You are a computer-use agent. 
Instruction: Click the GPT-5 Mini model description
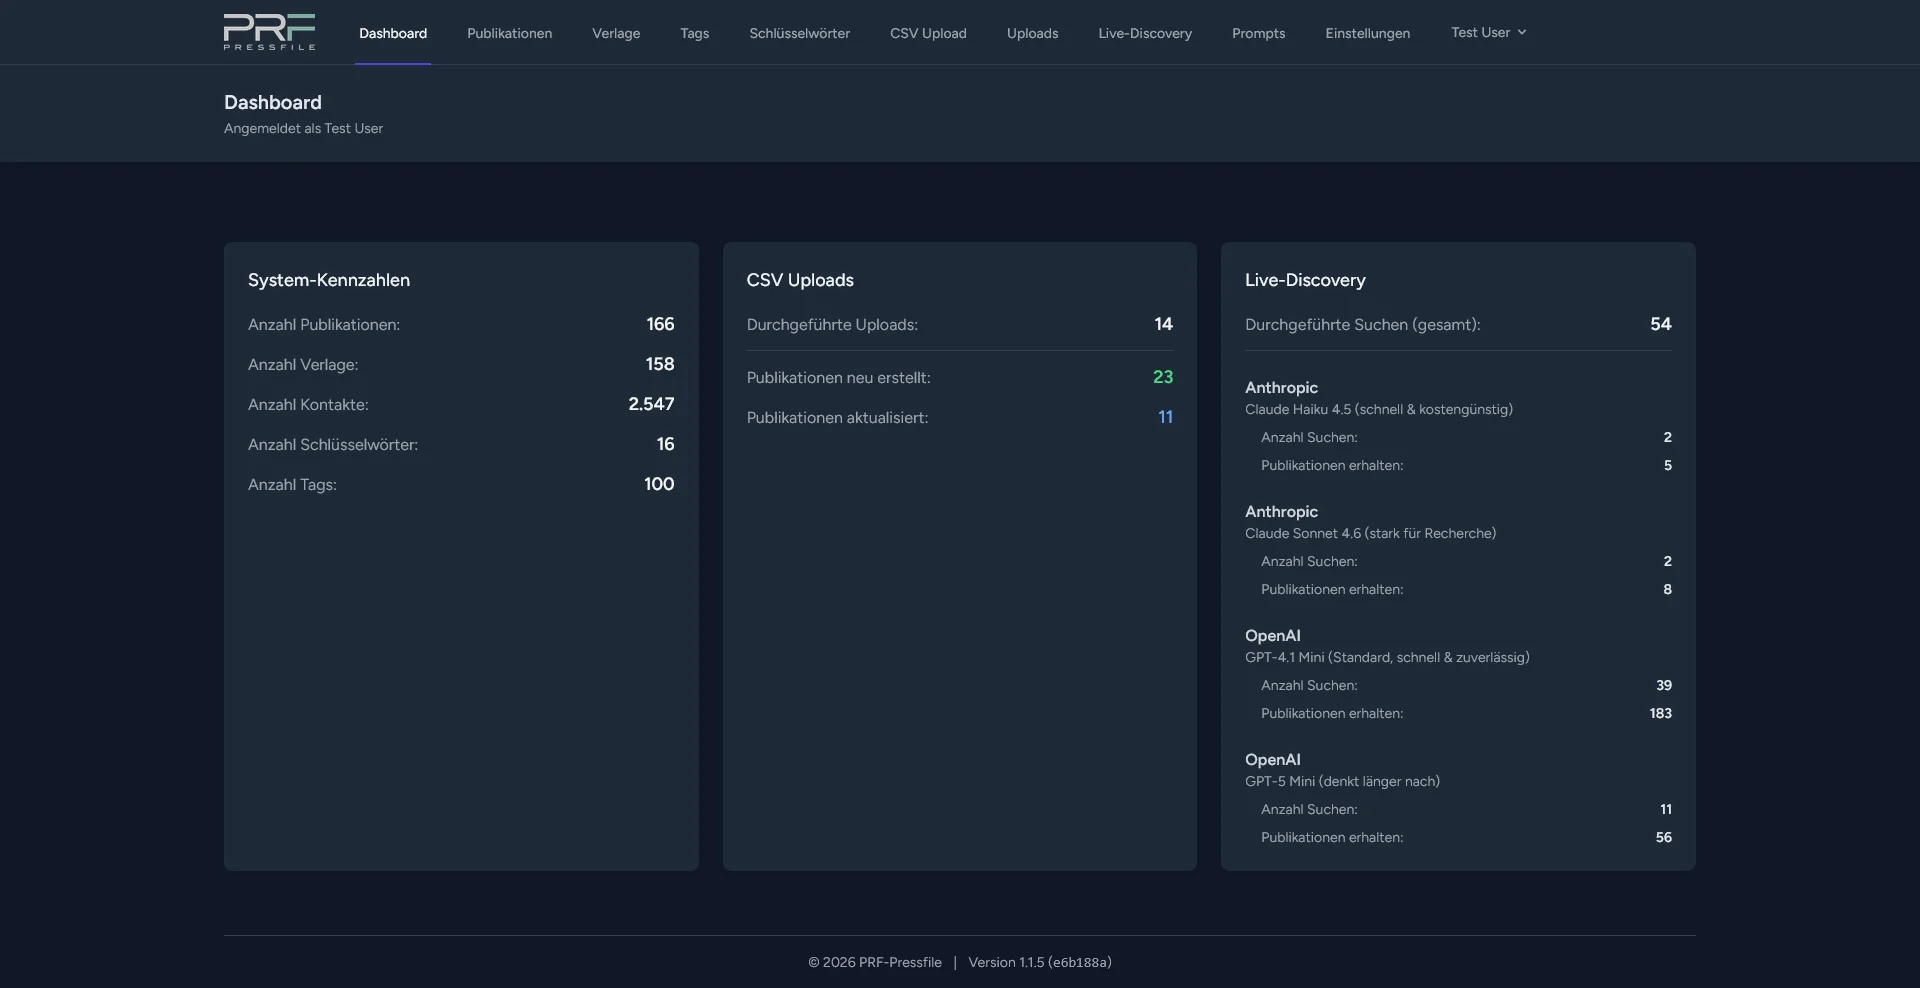(x=1342, y=781)
